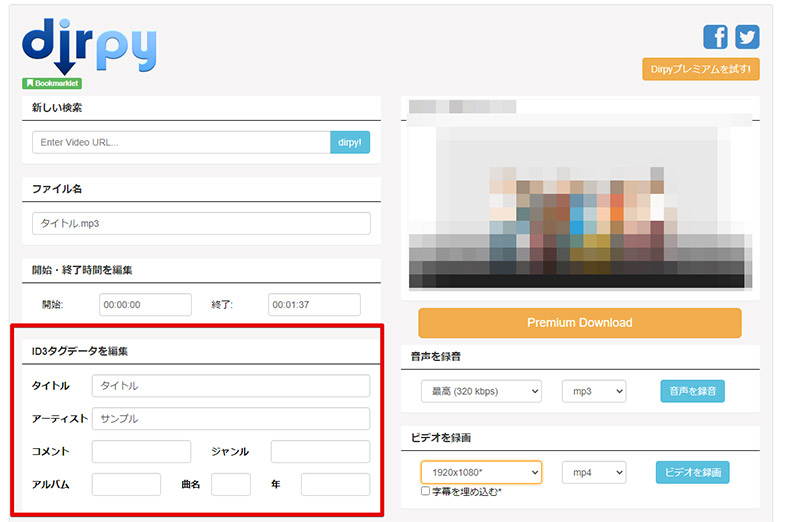Enable the 字幕を埋め込む checkbox
The height and width of the screenshot is (522, 800).
pyautogui.click(x=426, y=491)
